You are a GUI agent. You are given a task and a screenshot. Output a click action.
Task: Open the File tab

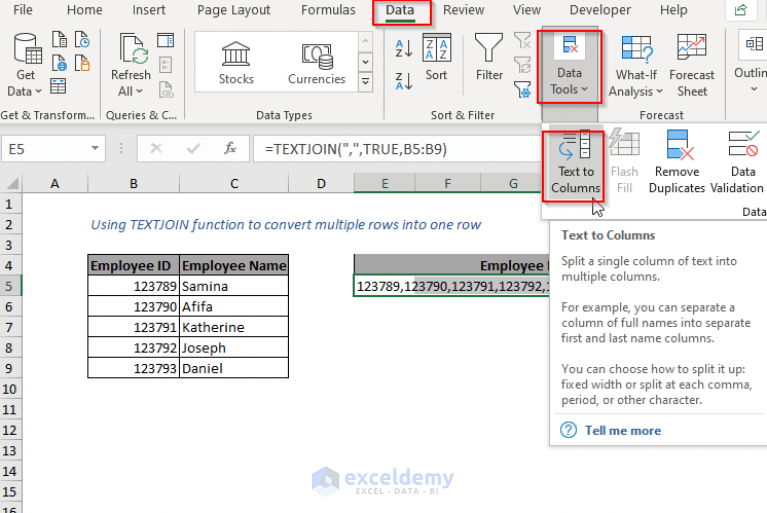(x=23, y=10)
